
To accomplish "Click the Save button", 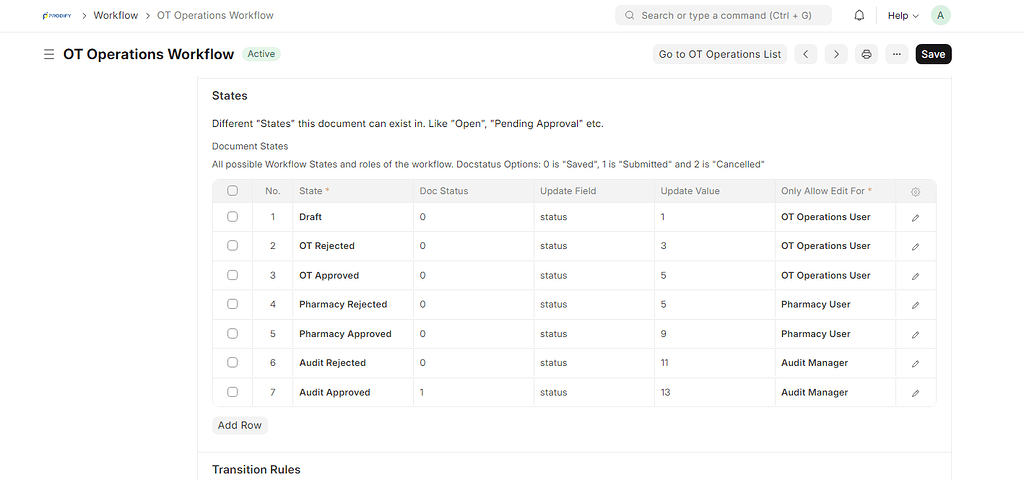I will [933, 54].
